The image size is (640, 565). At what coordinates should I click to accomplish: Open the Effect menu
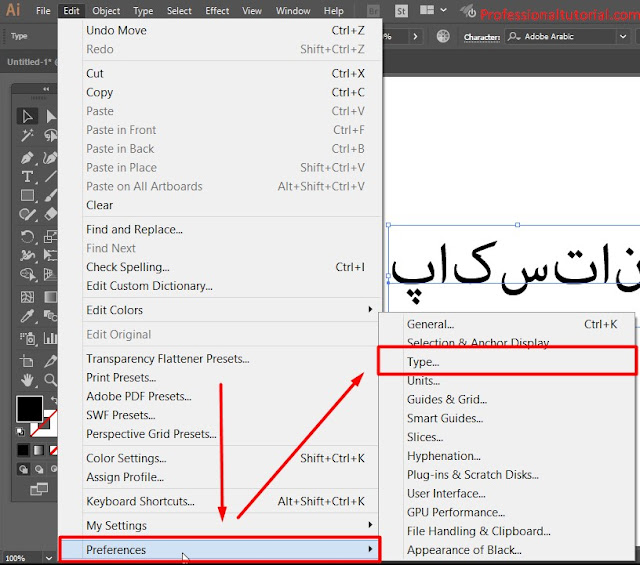217,11
